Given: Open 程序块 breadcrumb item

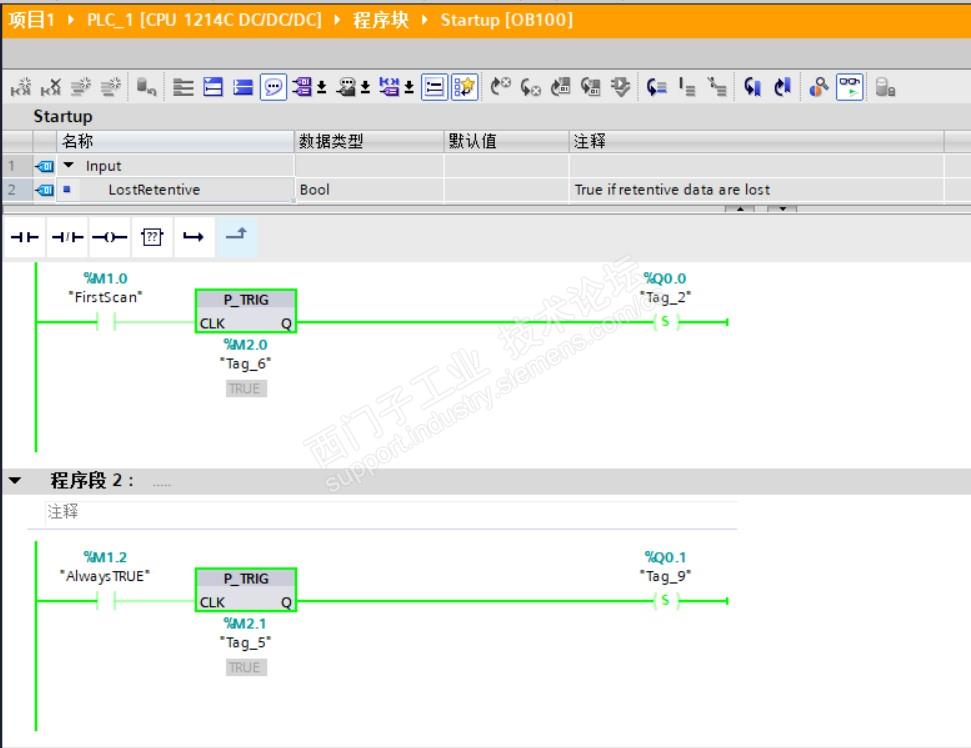Looking at the screenshot, I should (x=381, y=20).
